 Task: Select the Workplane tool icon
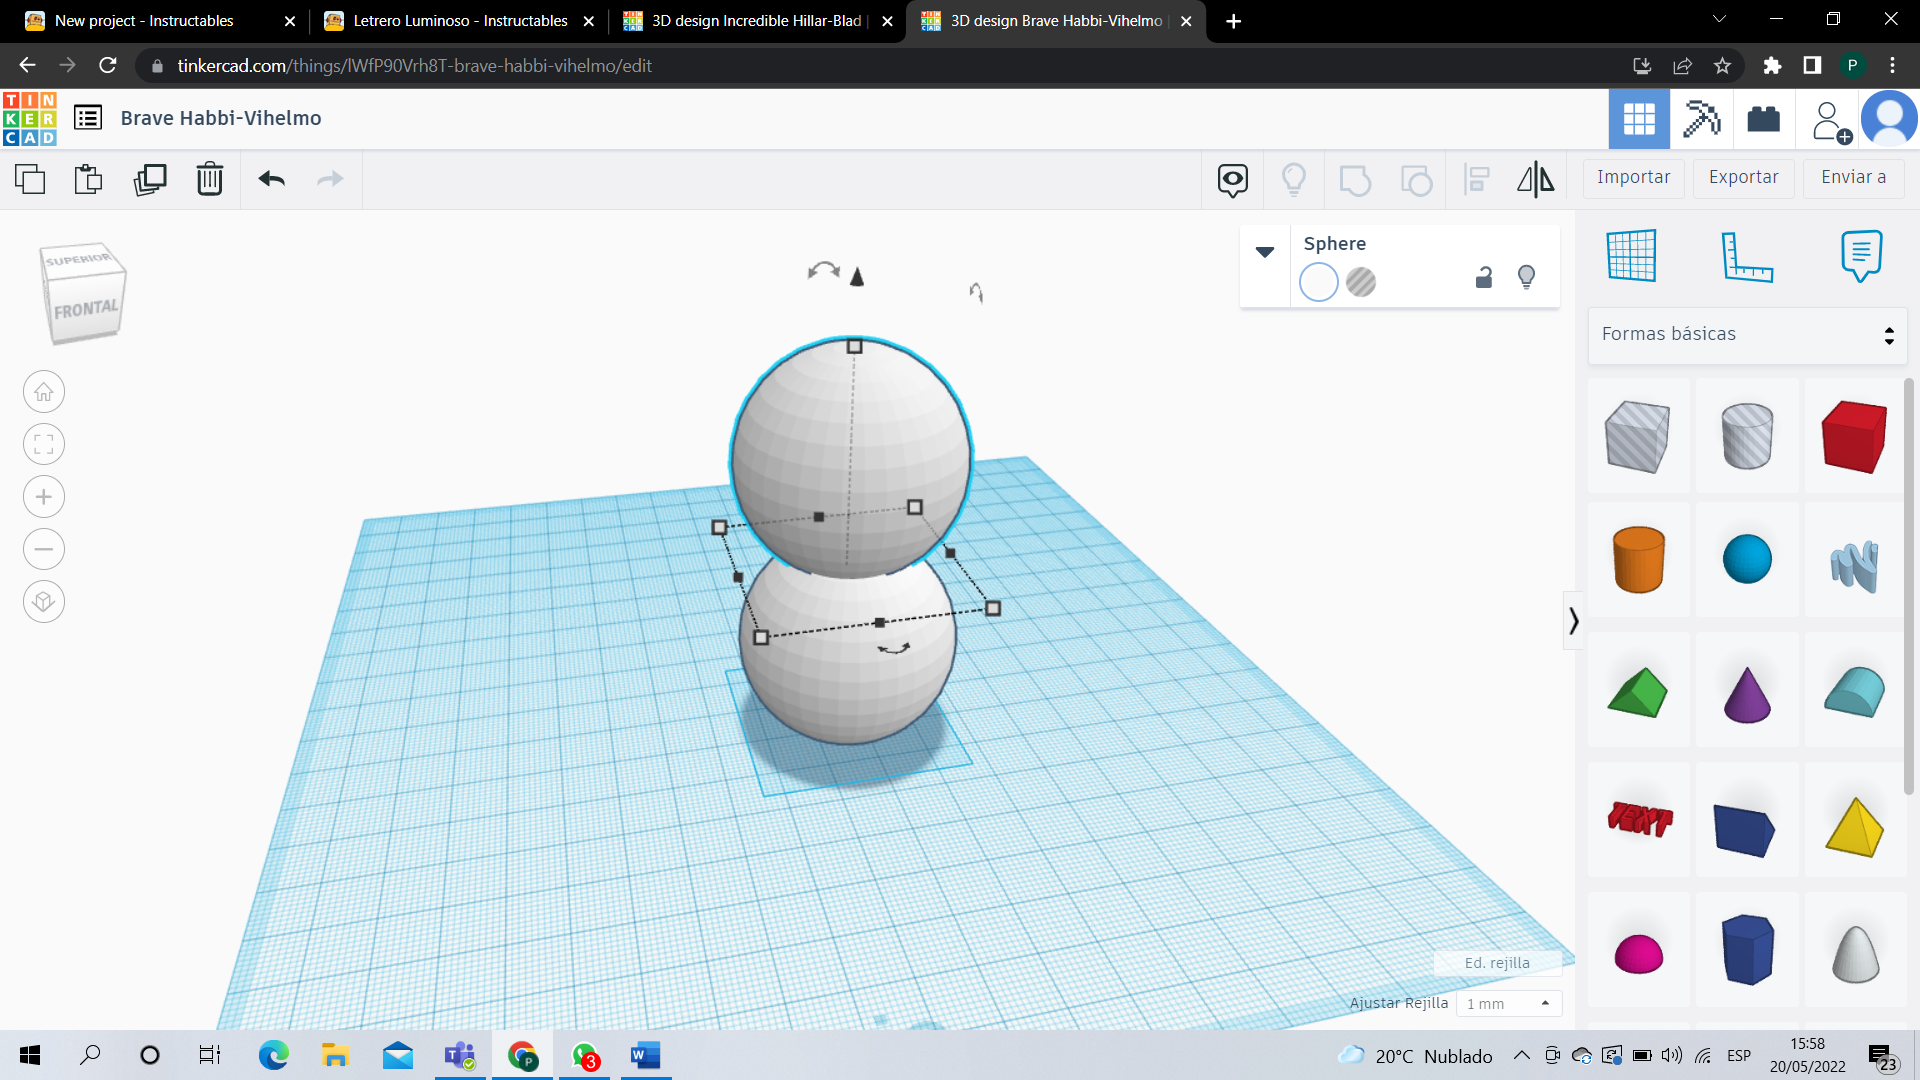(x=1632, y=256)
